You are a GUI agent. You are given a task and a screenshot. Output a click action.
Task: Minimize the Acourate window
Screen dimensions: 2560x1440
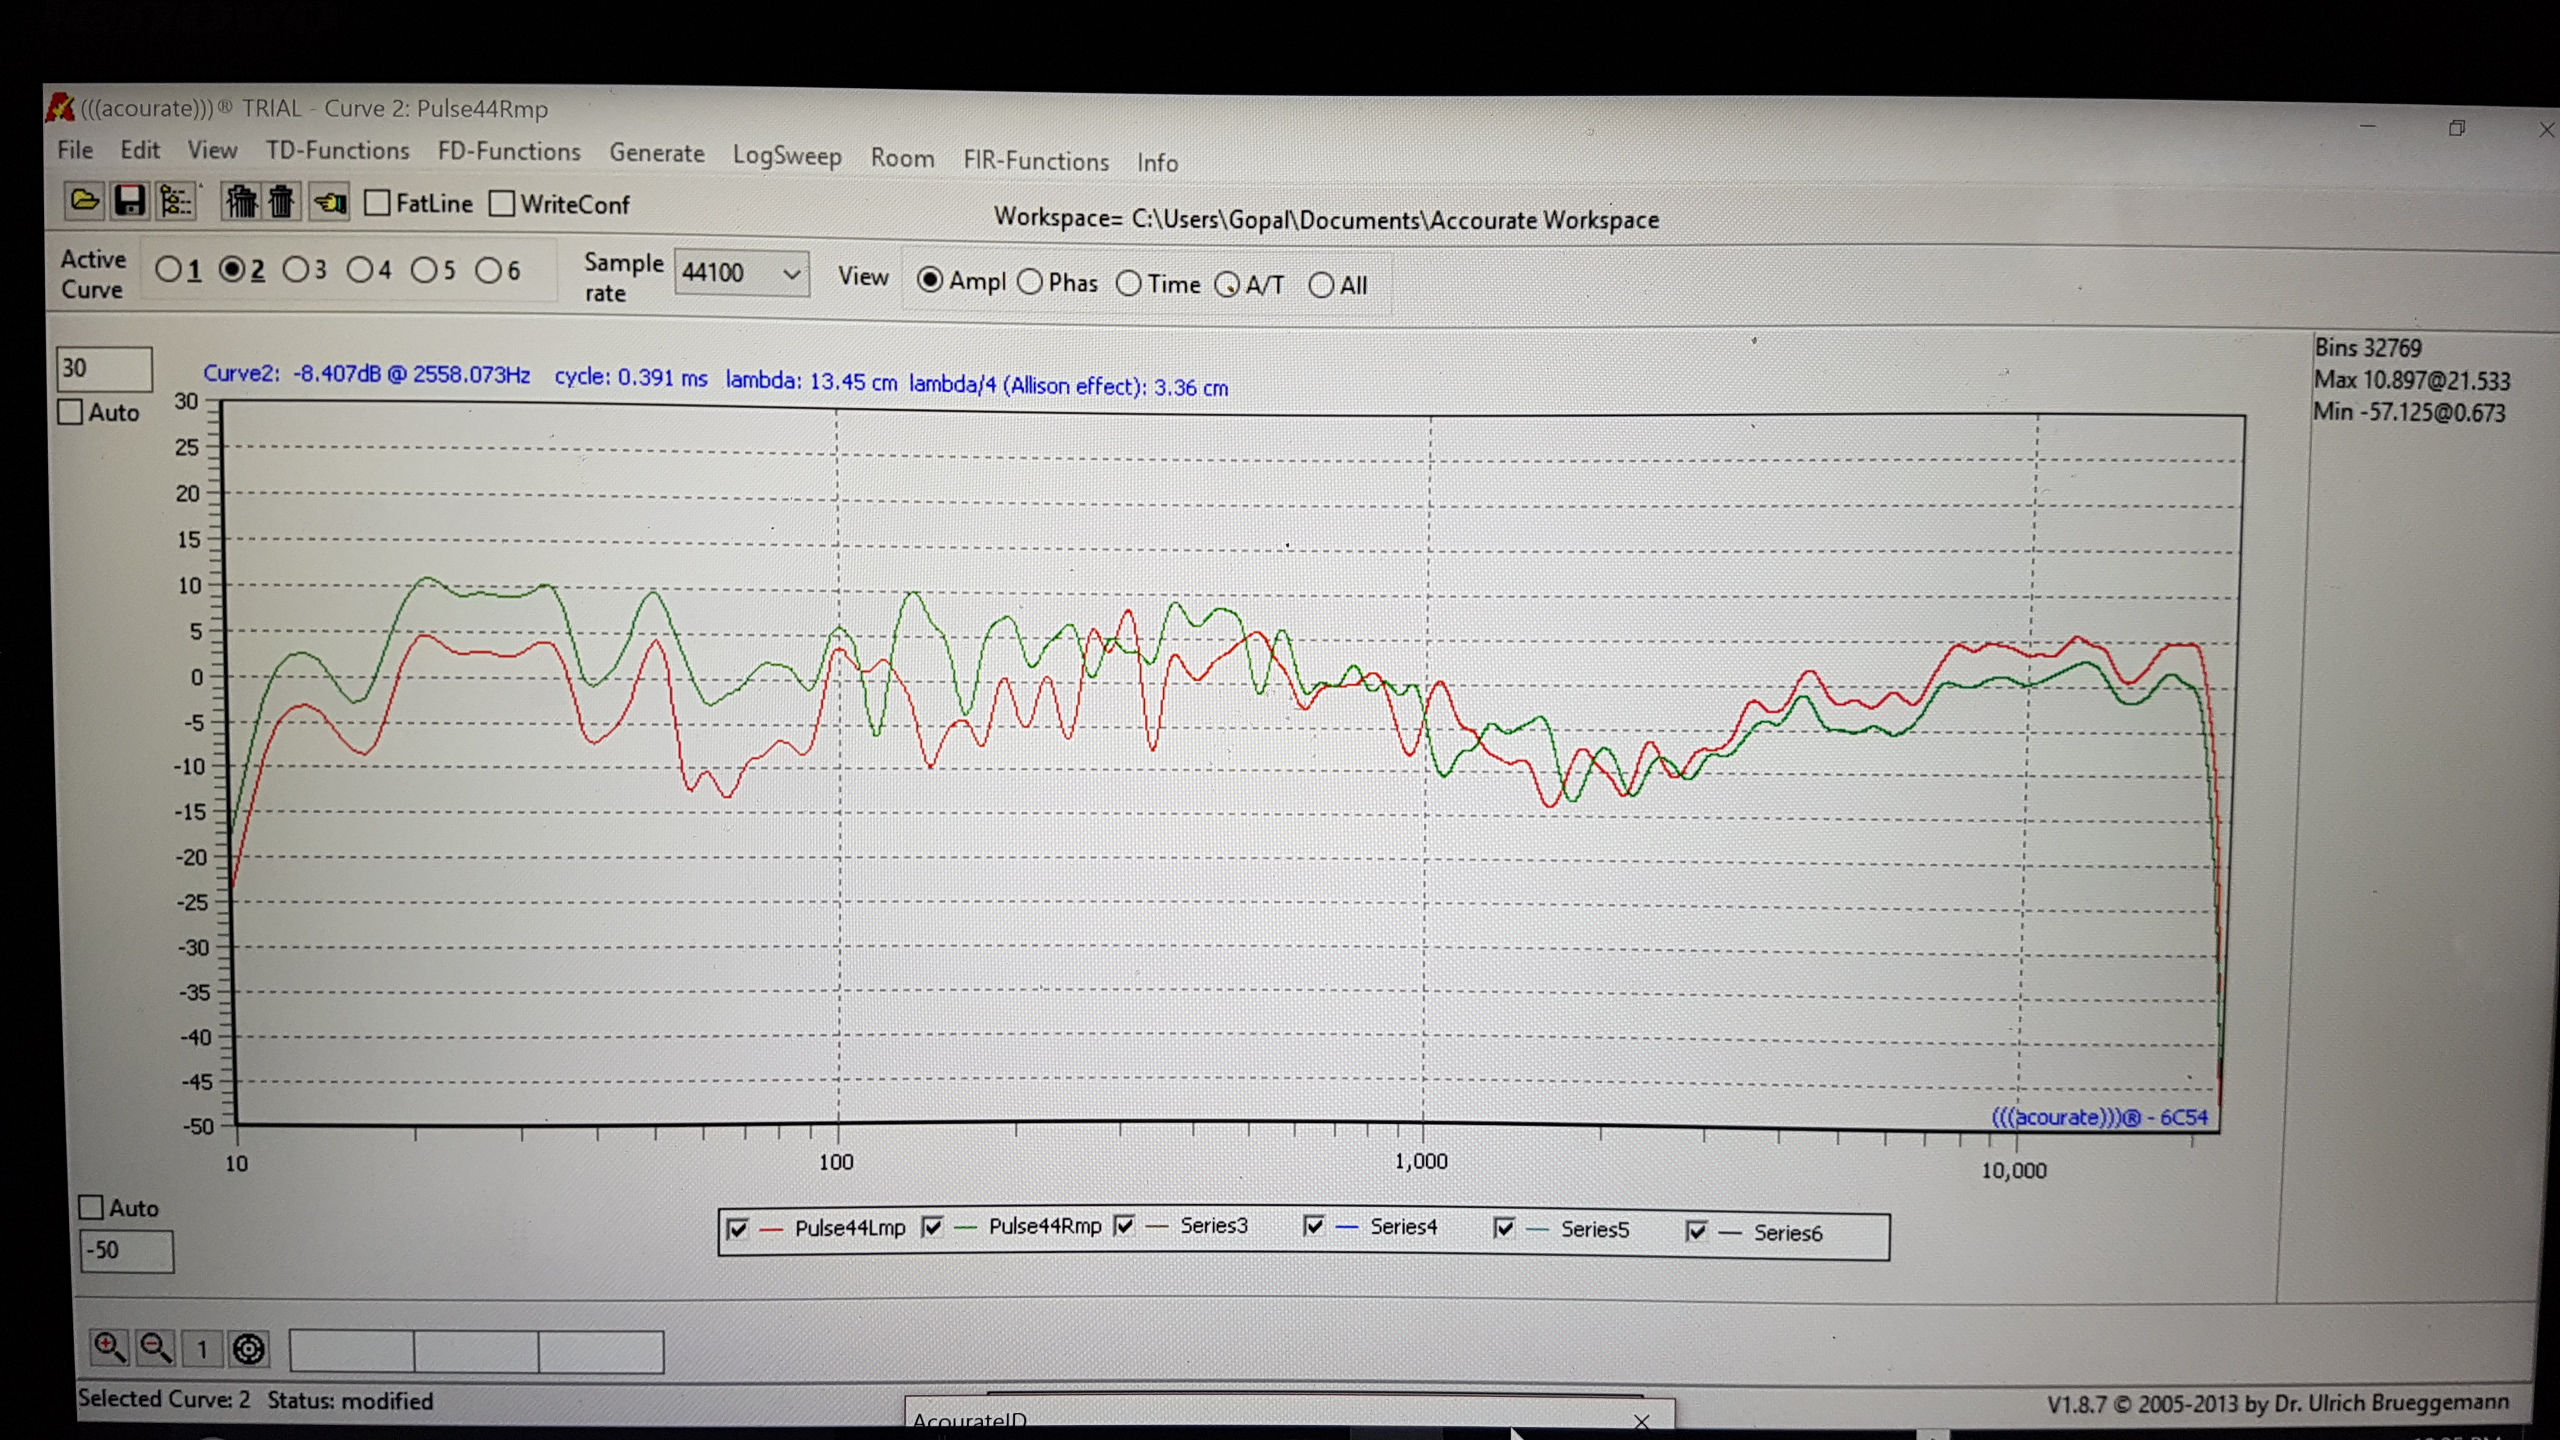point(2367,127)
